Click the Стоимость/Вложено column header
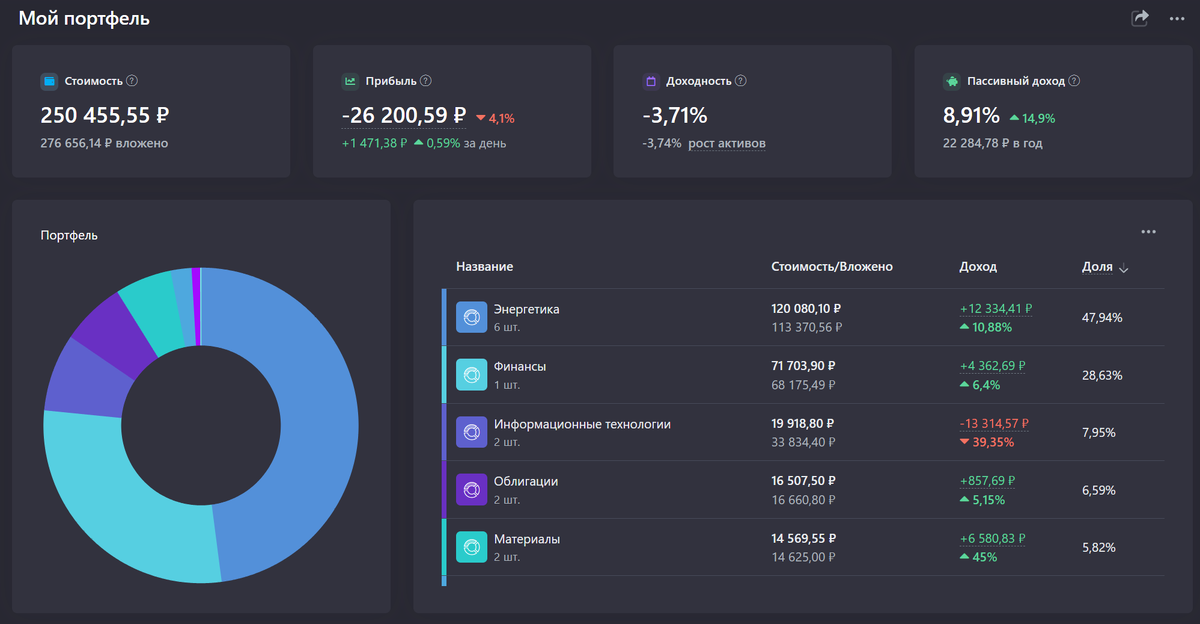Viewport: 1200px width, 624px height. pos(832,267)
